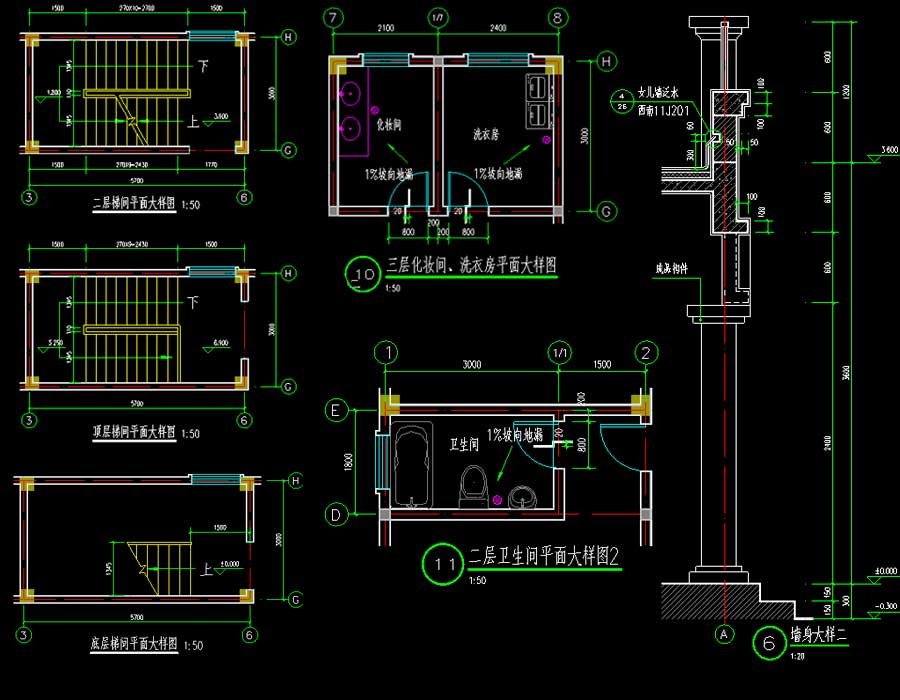Viewport: 900px width, 700px height.
Task: Select the 化妆间 room label
Action: (x=389, y=124)
